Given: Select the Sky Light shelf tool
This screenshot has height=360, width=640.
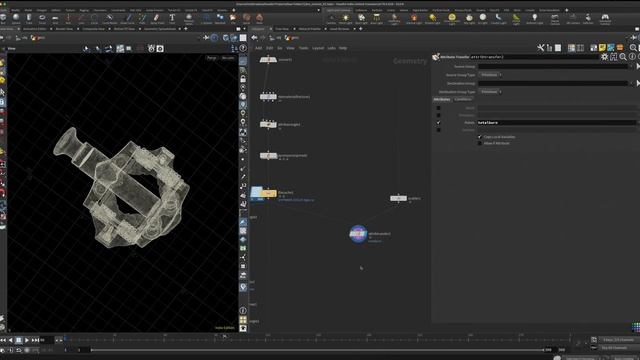Looking at the screenshot, I should [x=469, y=18].
